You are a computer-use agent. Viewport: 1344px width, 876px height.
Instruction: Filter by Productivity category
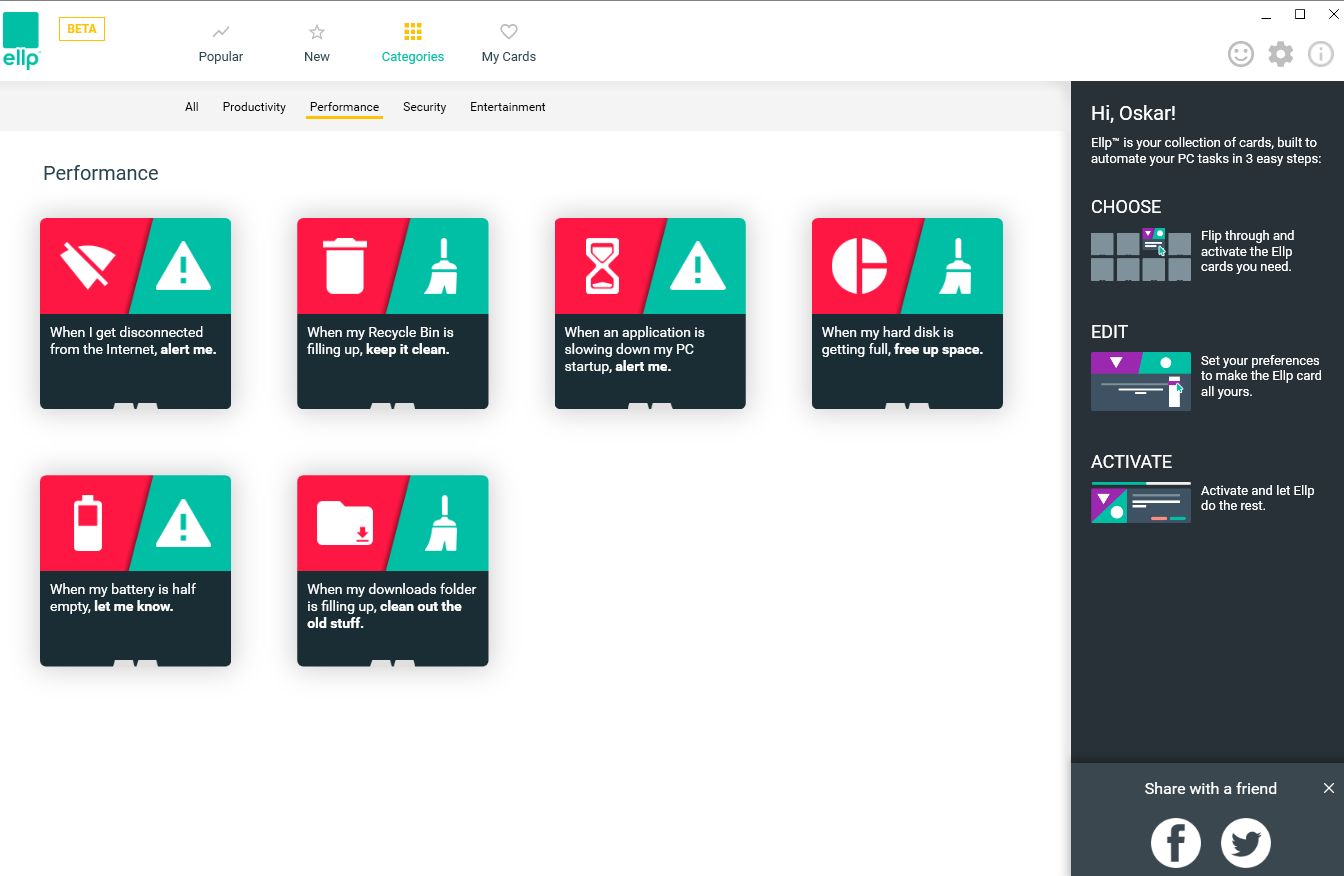point(254,107)
